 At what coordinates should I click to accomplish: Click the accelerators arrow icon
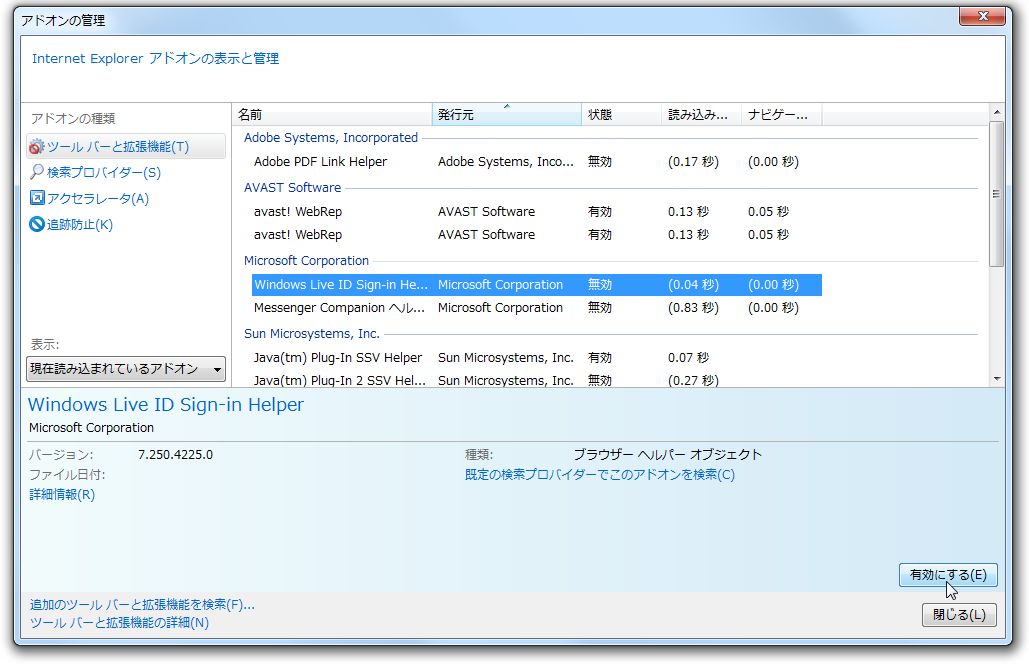(37, 197)
